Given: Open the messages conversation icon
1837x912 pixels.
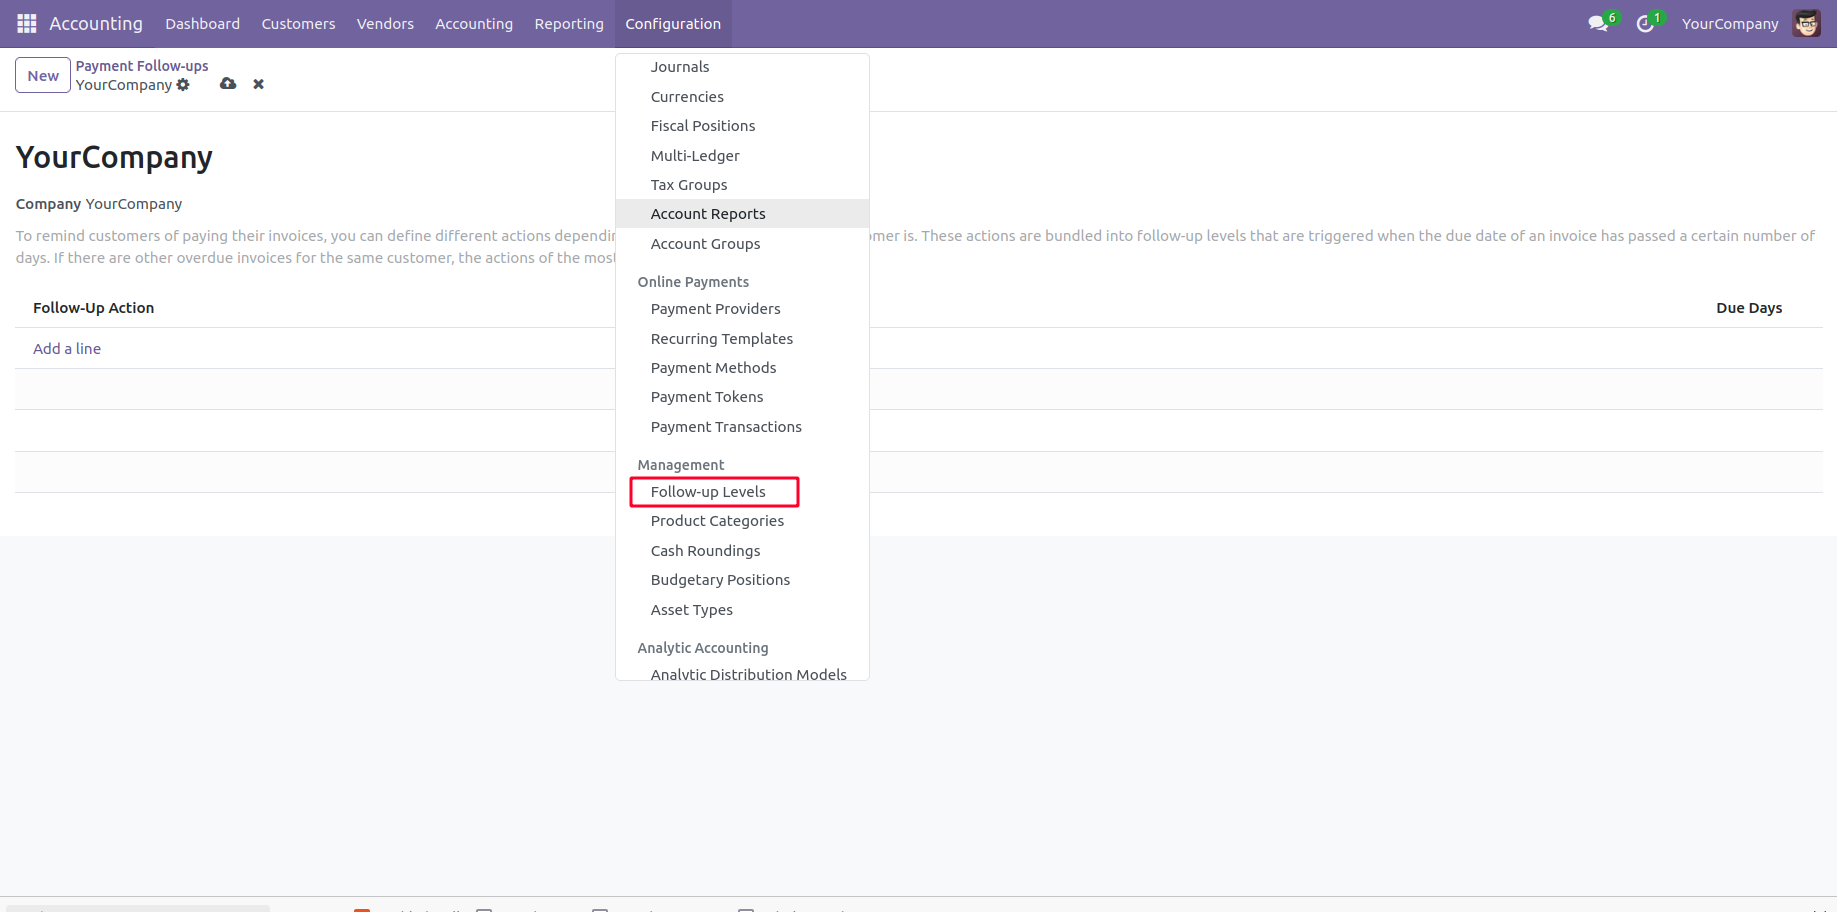Looking at the screenshot, I should (x=1598, y=23).
